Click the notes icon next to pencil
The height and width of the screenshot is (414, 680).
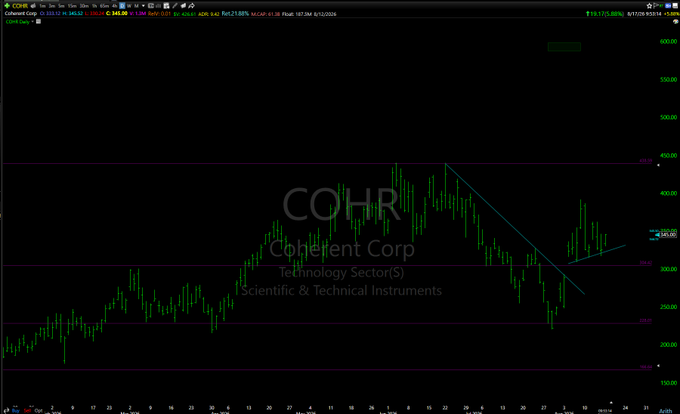(x=183, y=6)
